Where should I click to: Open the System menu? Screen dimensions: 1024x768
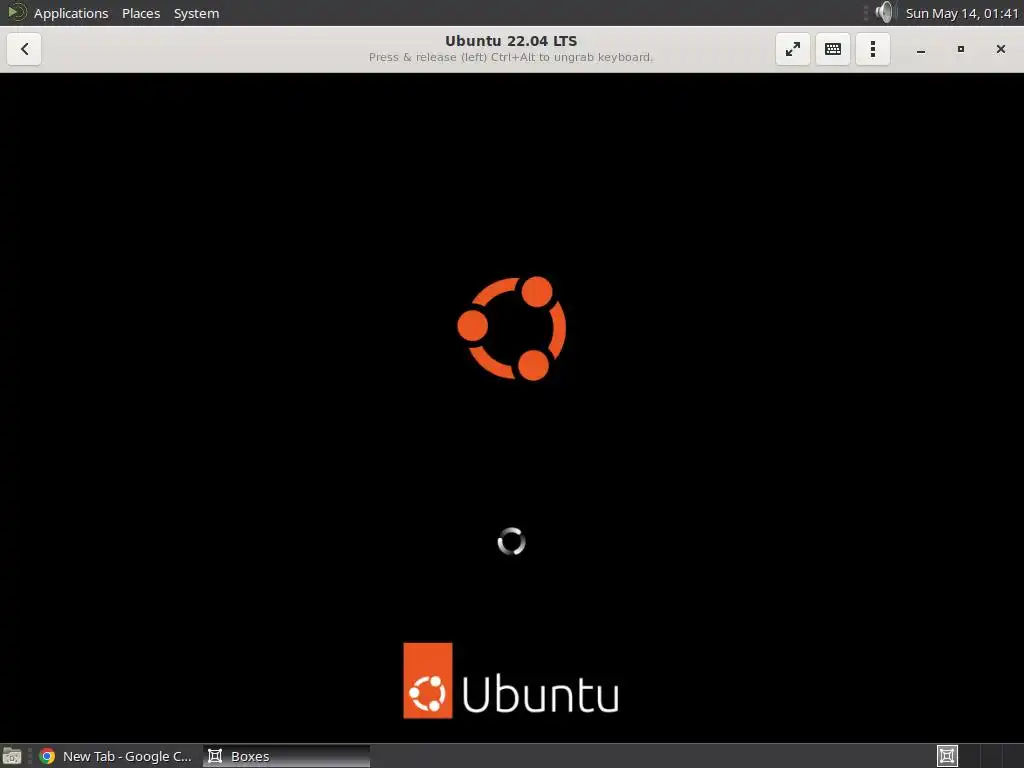click(x=196, y=13)
